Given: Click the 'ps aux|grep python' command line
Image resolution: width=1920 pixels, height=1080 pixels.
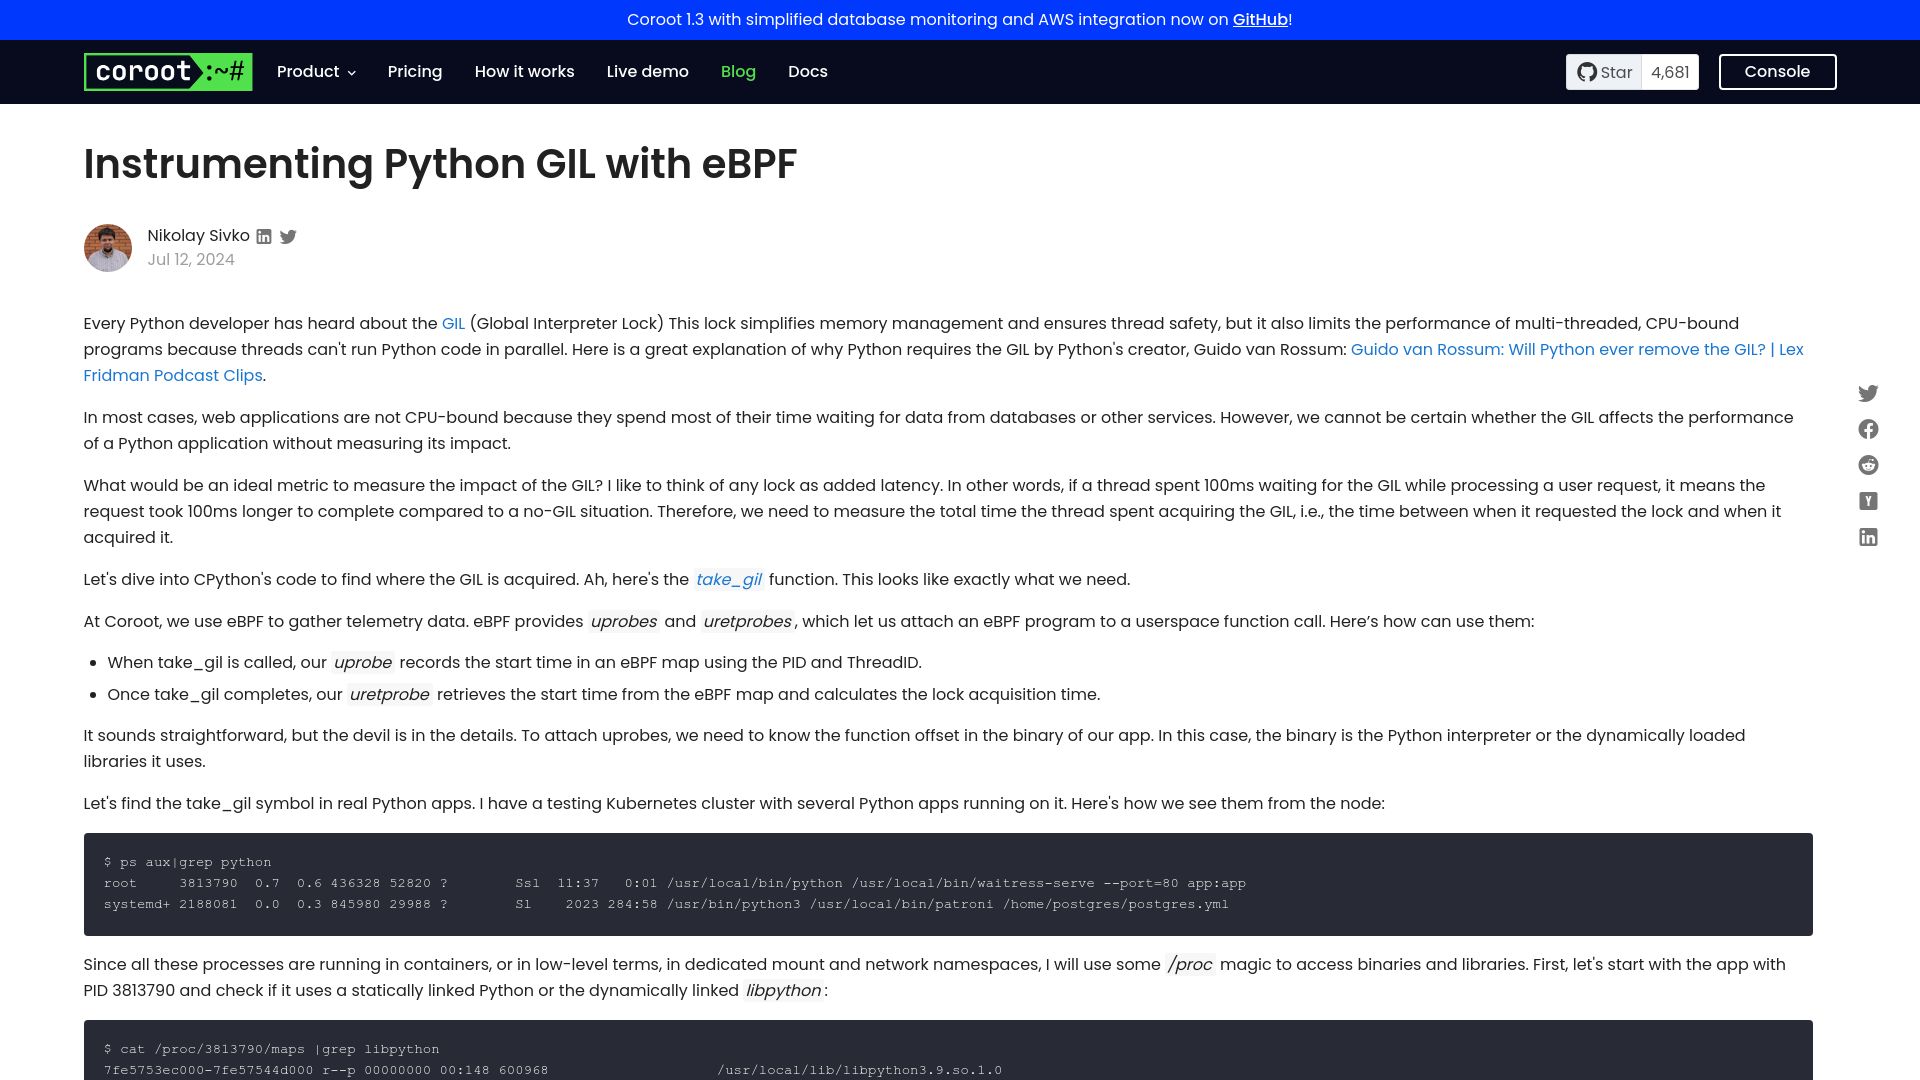Looking at the screenshot, I should point(188,862).
